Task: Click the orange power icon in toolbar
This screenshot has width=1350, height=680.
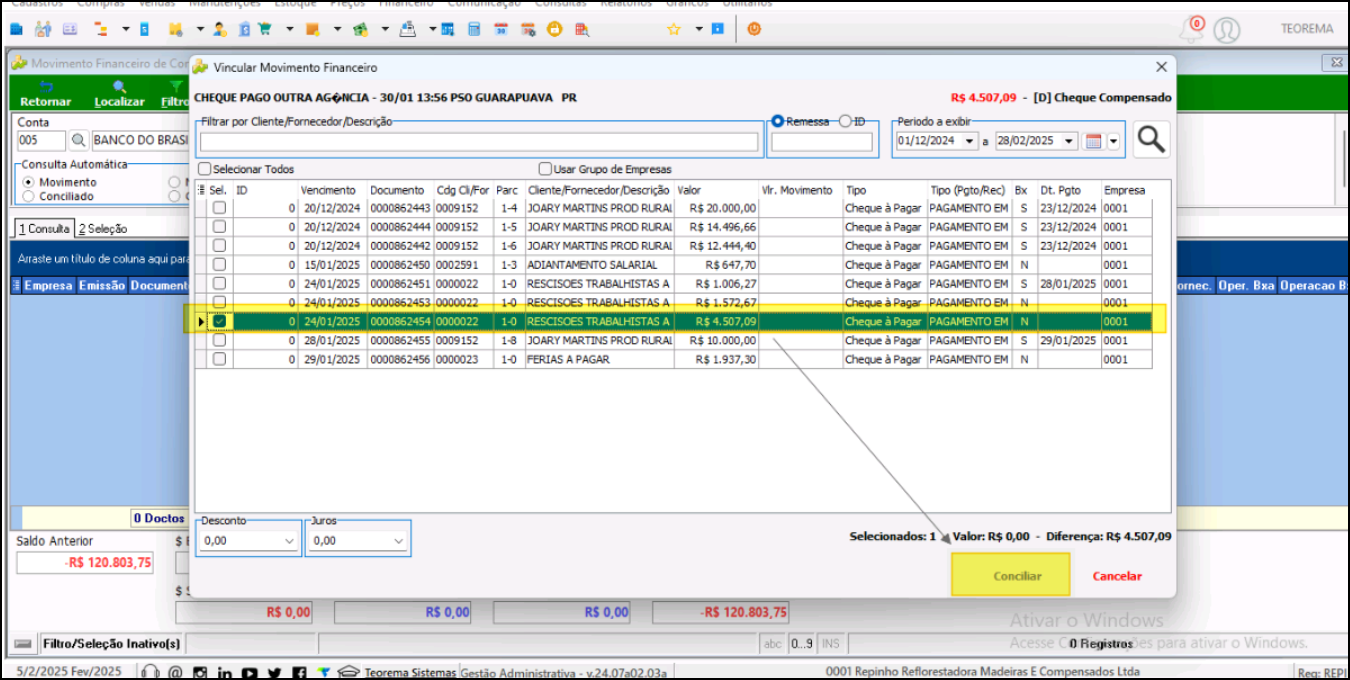Action: pyautogui.click(x=754, y=29)
